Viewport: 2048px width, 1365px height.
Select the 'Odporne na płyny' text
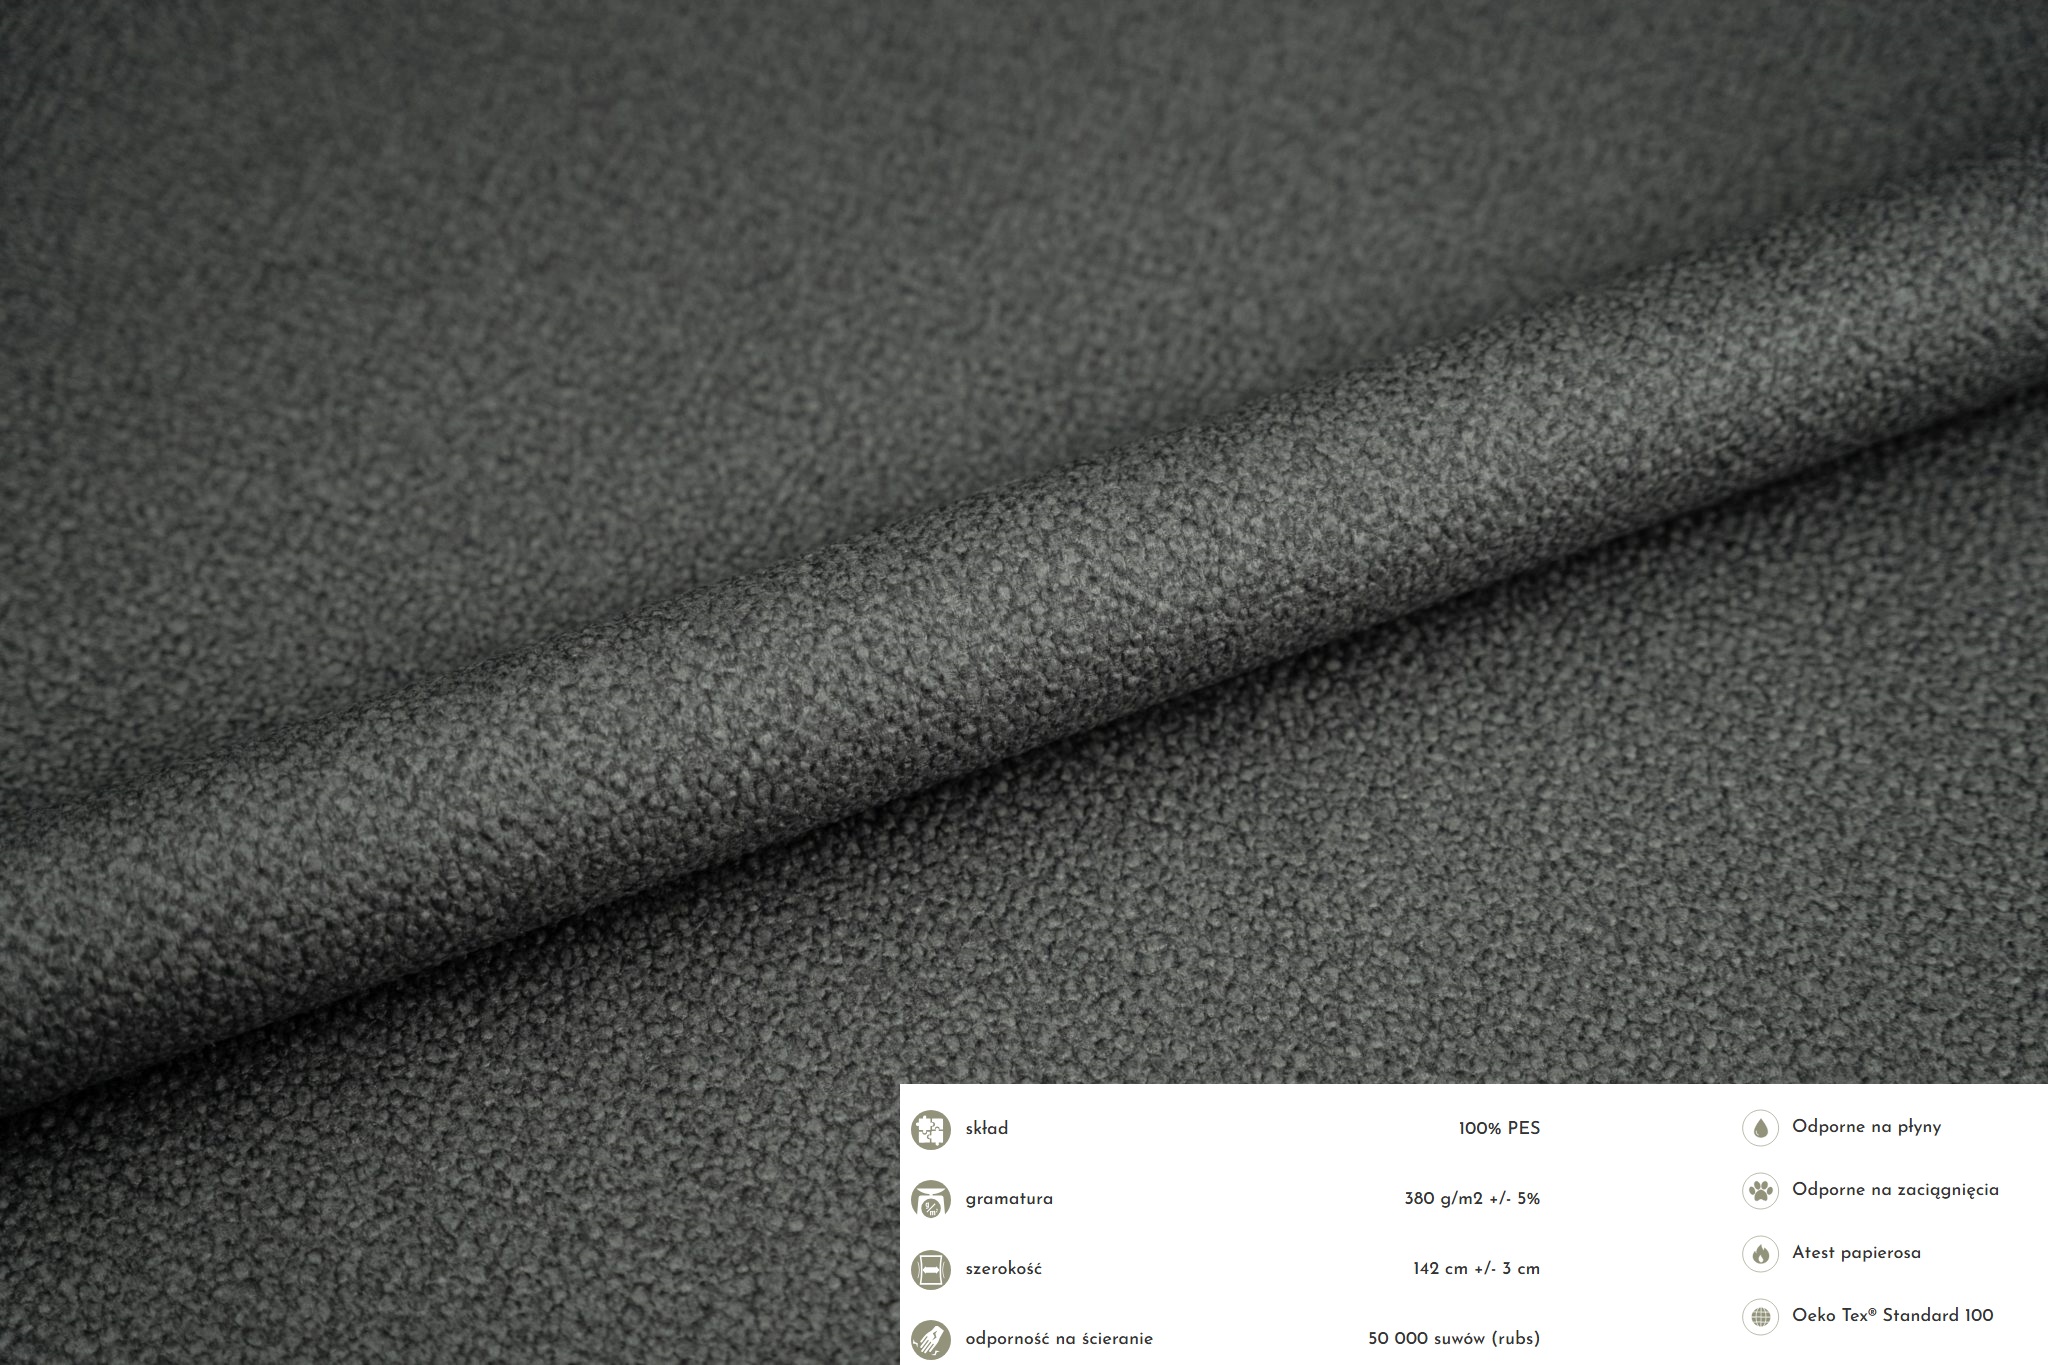1866,1127
